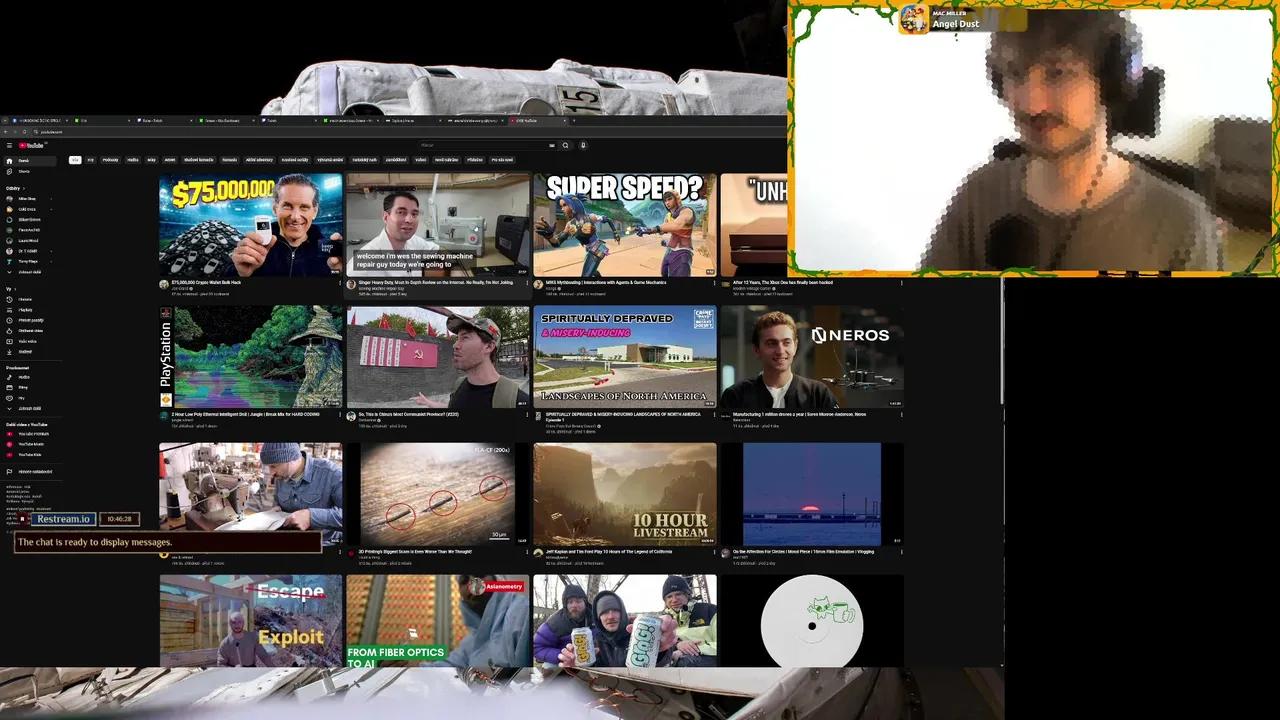
Task: Expand Explore section with Zobrazit další
Action: (28, 408)
